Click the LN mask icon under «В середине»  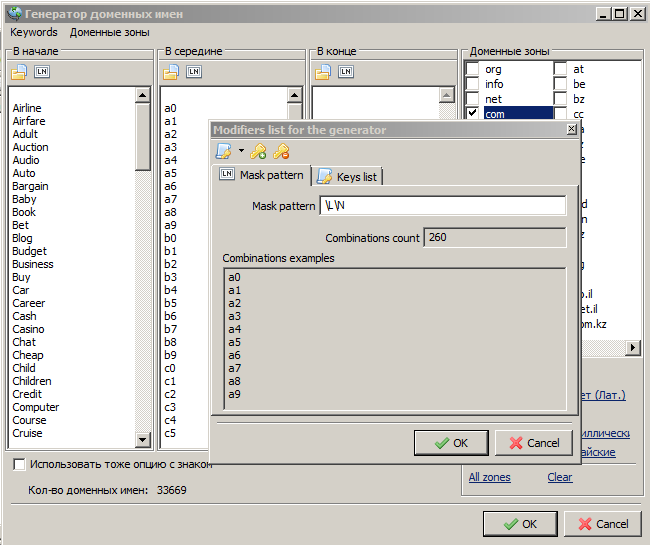[193, 72]
